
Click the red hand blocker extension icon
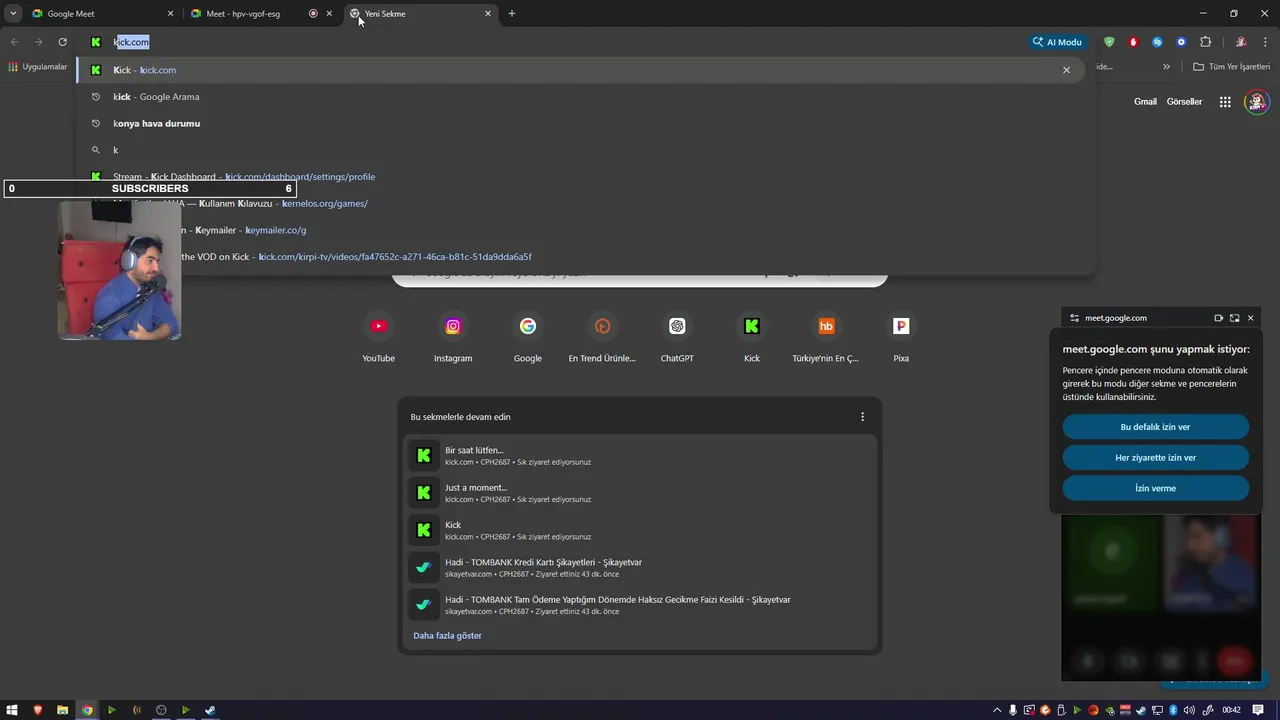tap(1133, 42)
